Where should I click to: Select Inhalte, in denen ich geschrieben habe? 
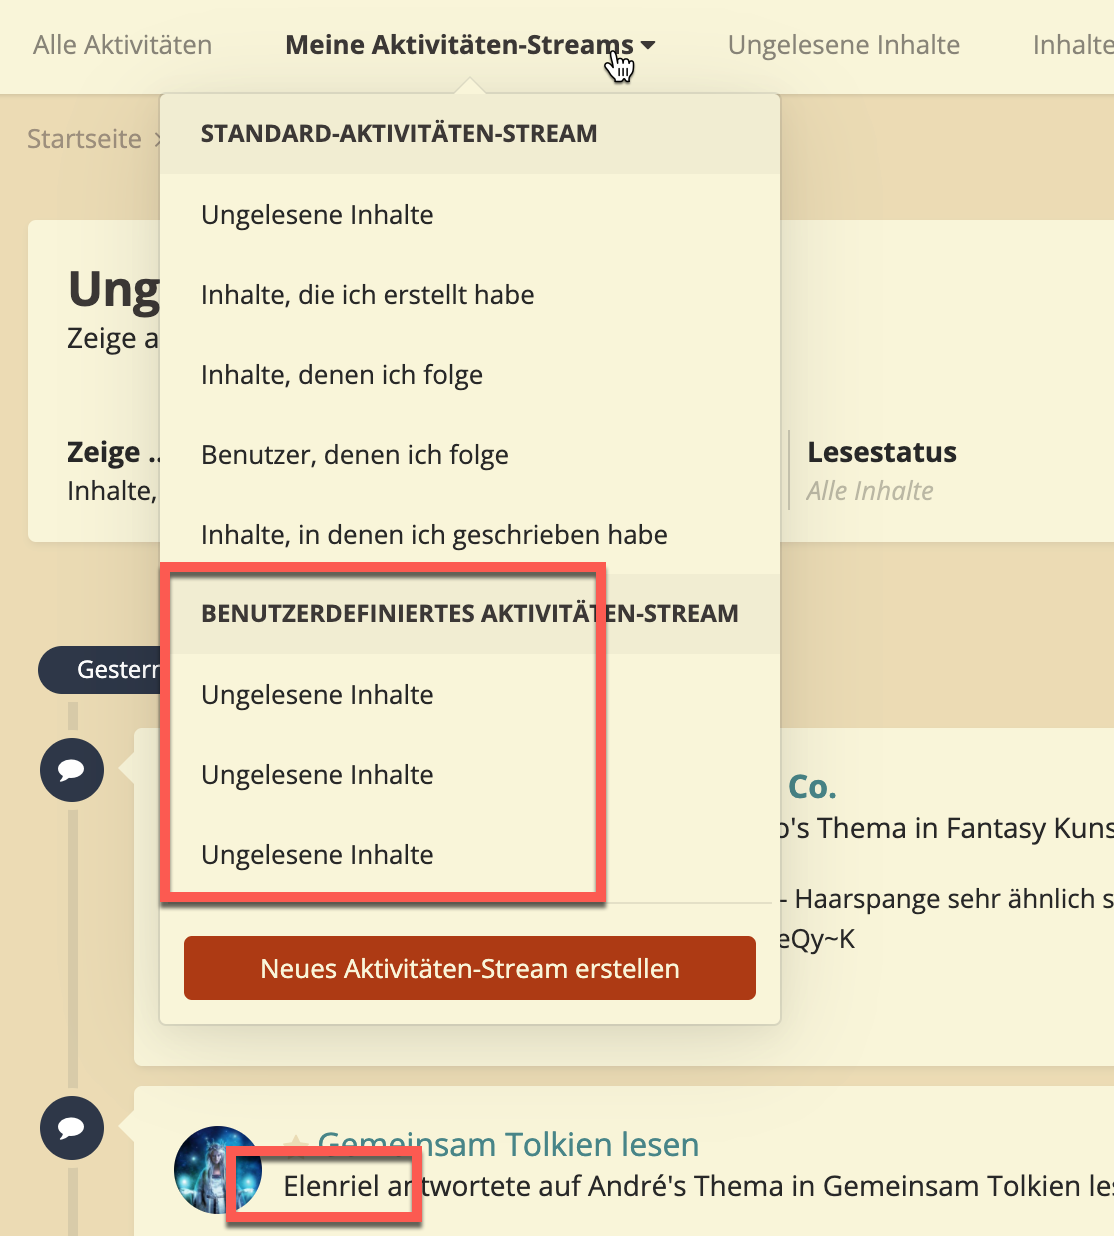469,535
